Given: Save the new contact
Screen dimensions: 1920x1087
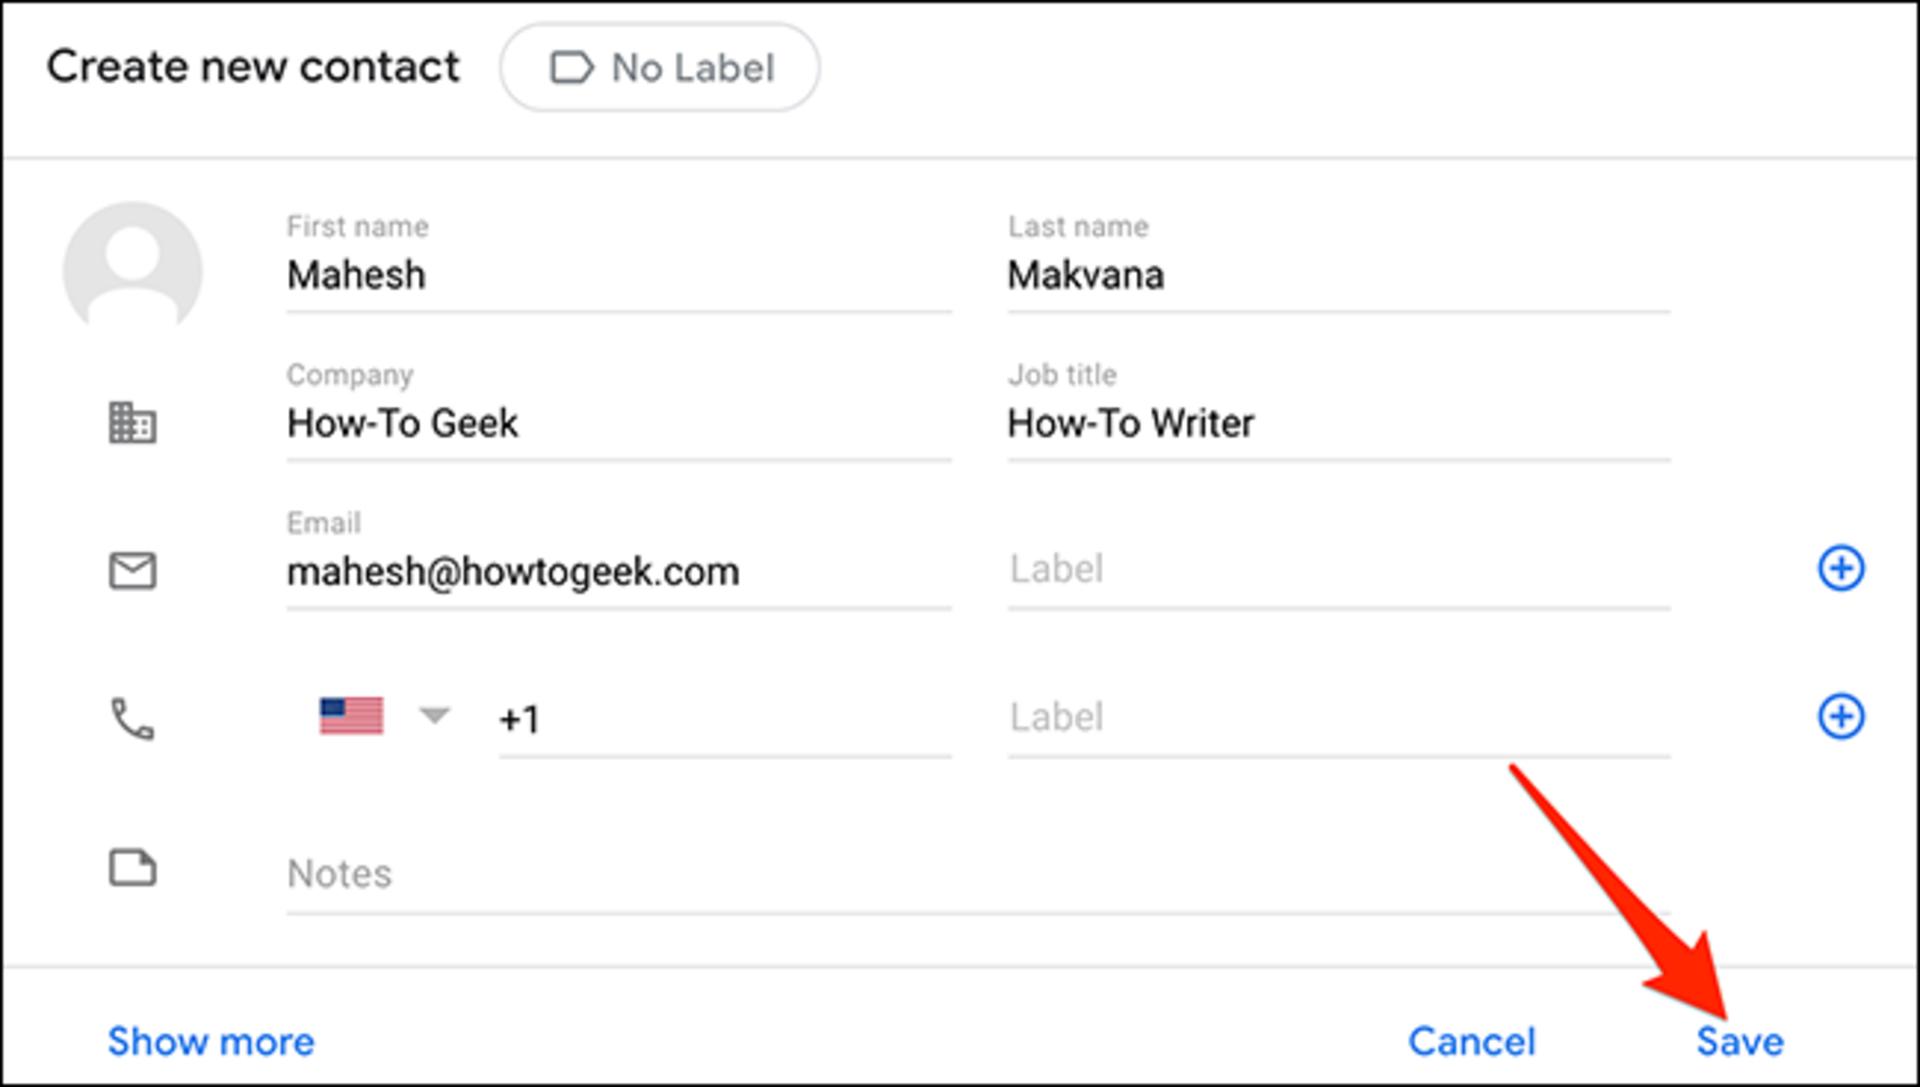Looking at the screenshot, I should click(x=1740, y=1041).
